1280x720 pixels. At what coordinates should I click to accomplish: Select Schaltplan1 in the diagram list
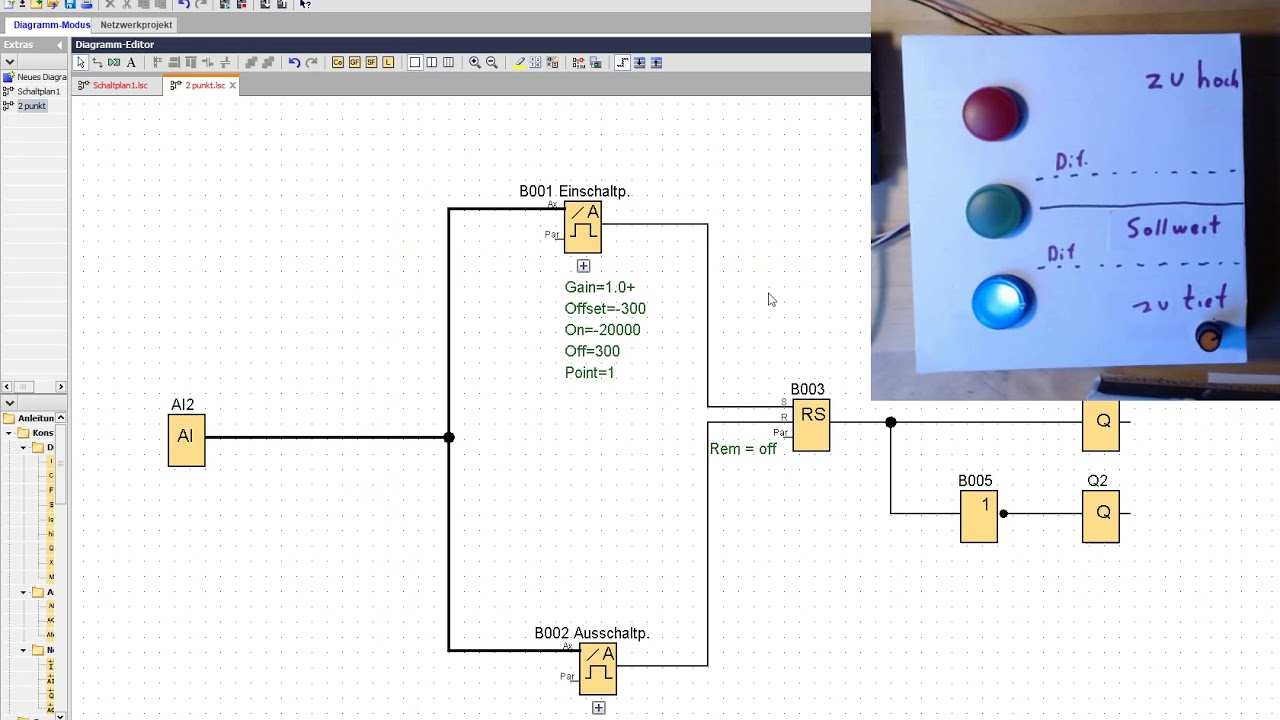[x=38, y=91]
